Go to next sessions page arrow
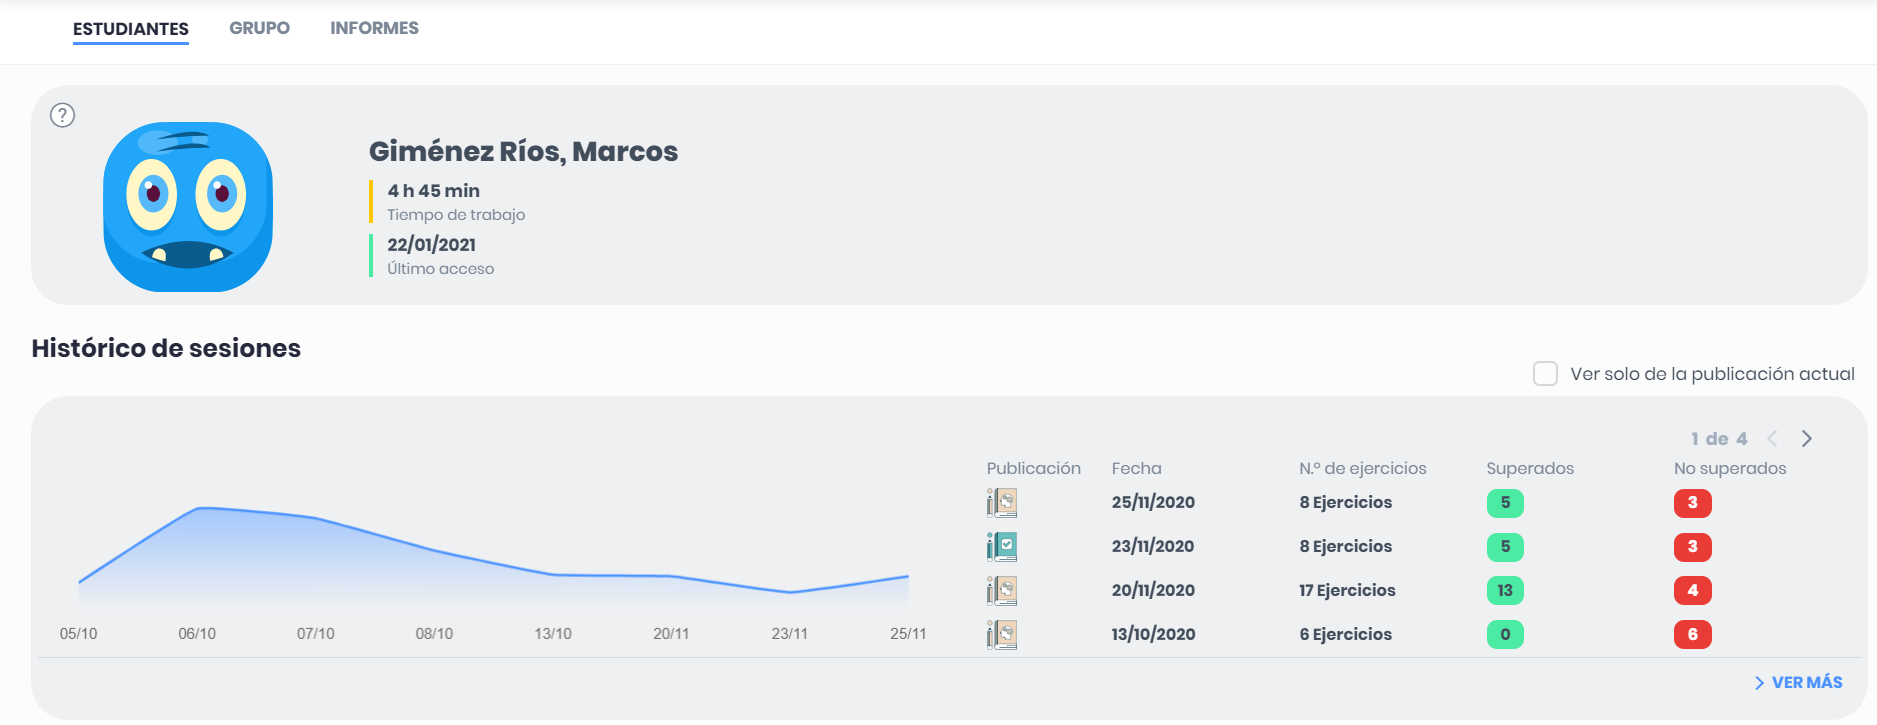The width and height of the screenshot is (1877, 725). 1806,438
